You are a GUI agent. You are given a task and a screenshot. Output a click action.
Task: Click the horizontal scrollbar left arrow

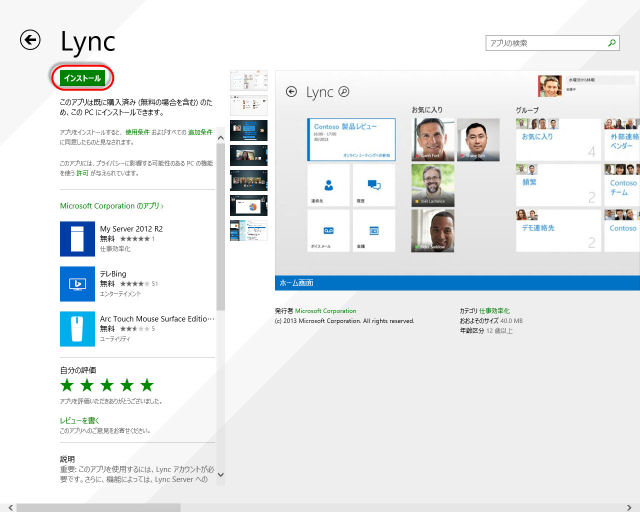(x=11, y=508)
